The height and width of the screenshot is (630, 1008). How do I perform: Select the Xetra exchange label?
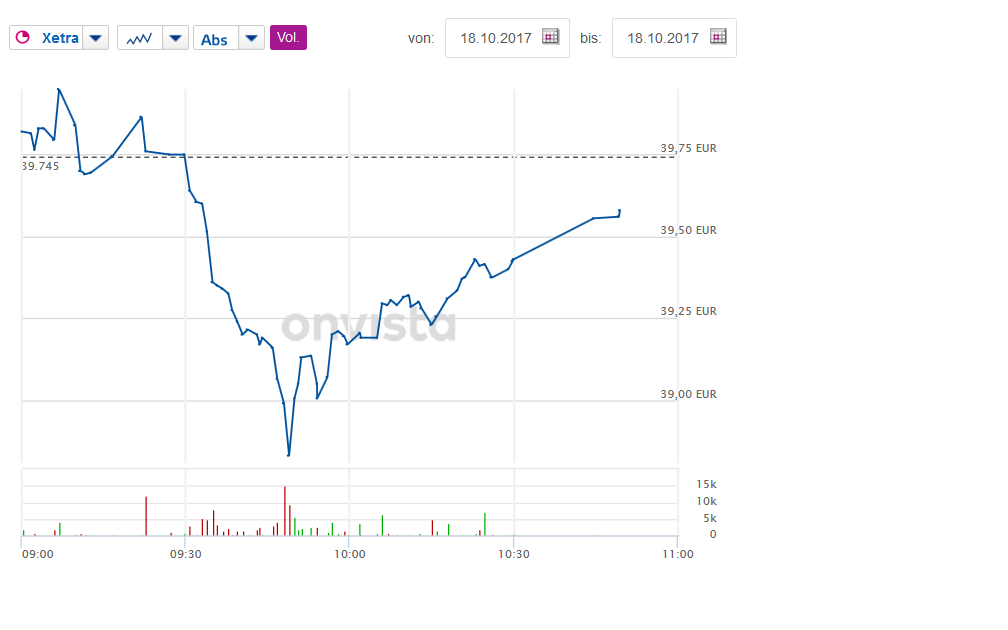point(62,39)
